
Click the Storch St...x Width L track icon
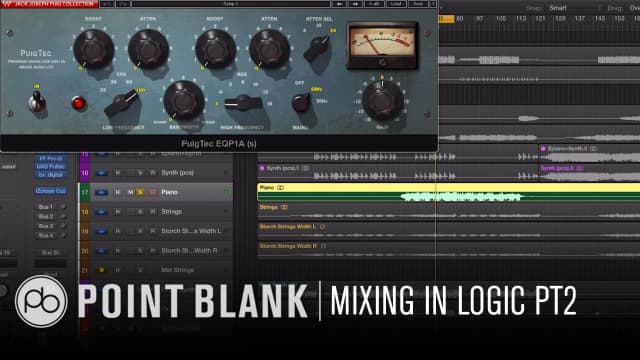[101, 231]
